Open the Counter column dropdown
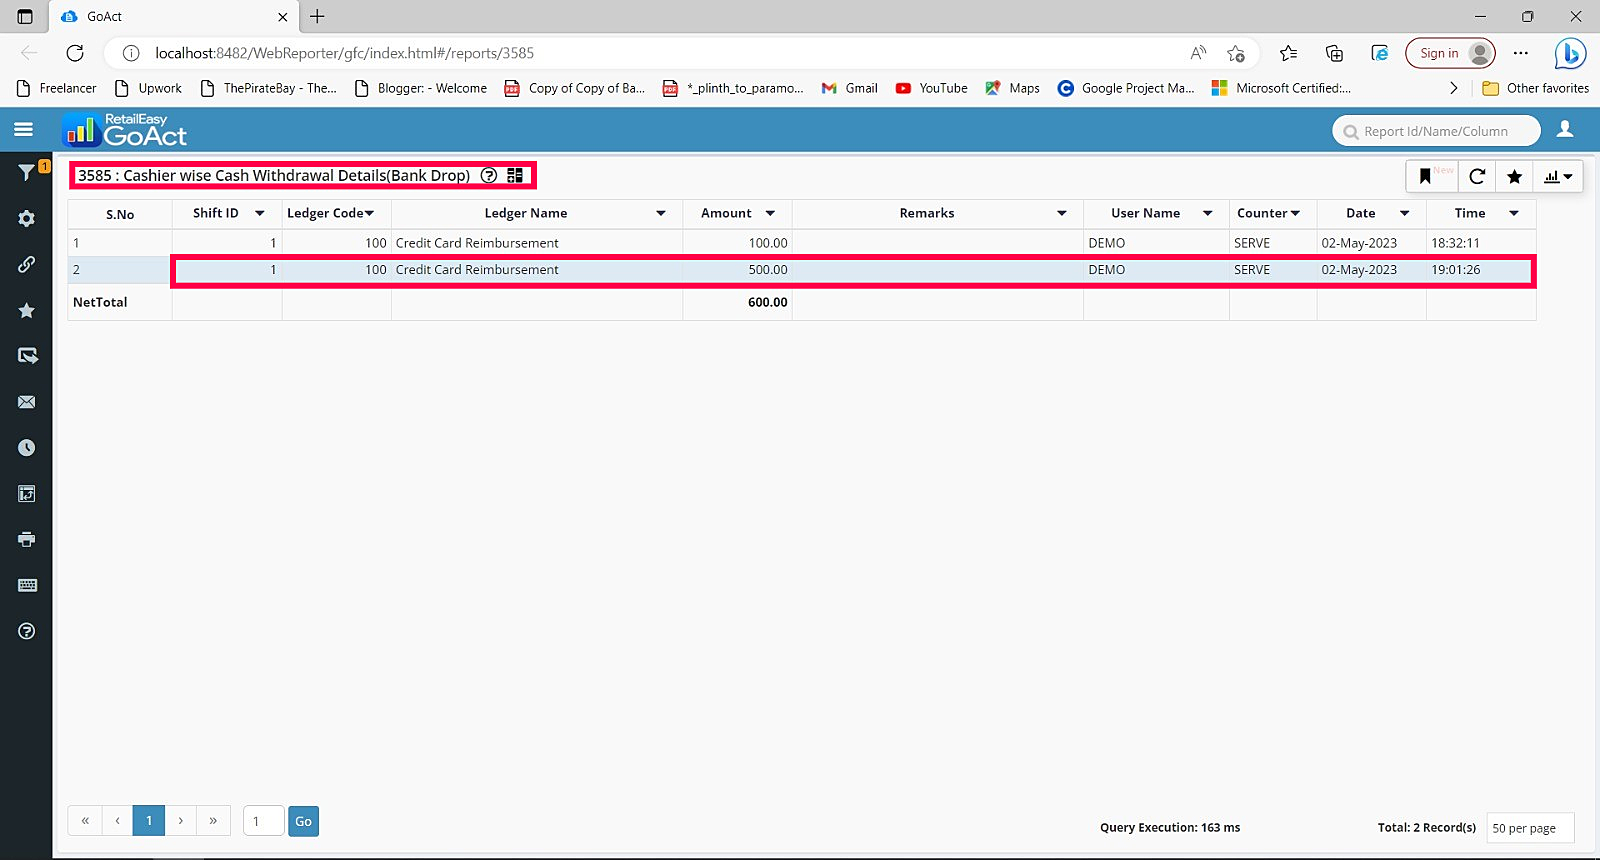1600x860 pixels. 1295,213
